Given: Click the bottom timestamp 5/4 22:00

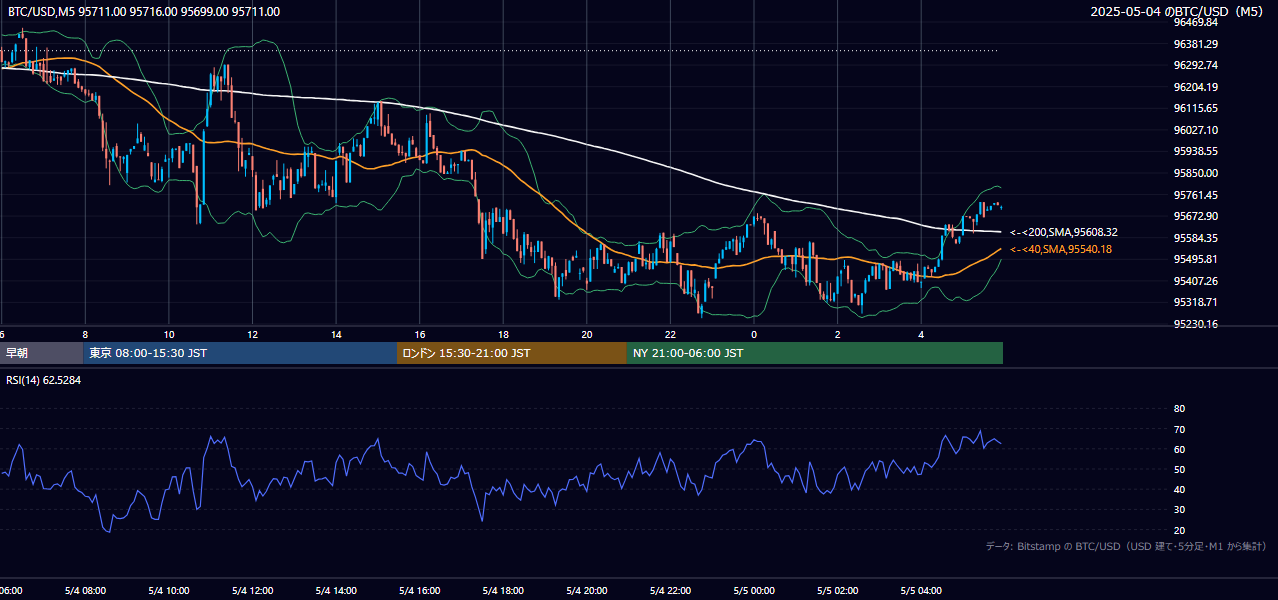Looking at the screenshot, I should 670,591.
